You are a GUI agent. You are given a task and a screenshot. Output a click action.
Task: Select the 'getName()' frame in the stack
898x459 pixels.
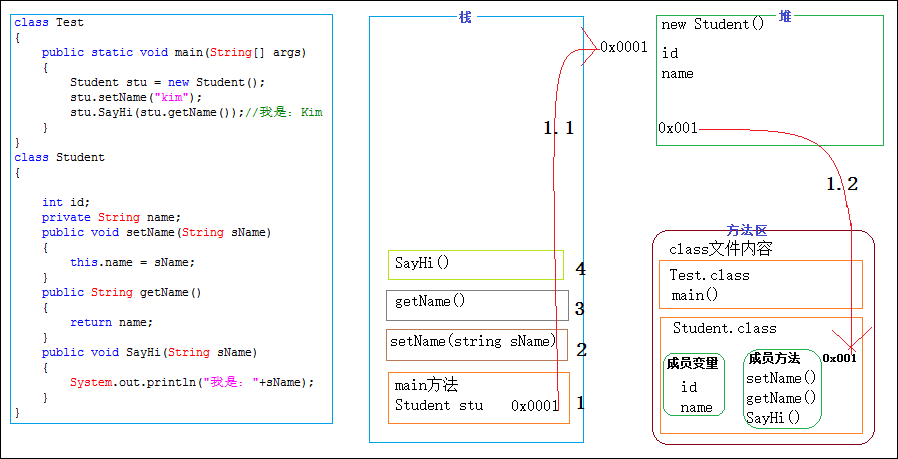477,305
